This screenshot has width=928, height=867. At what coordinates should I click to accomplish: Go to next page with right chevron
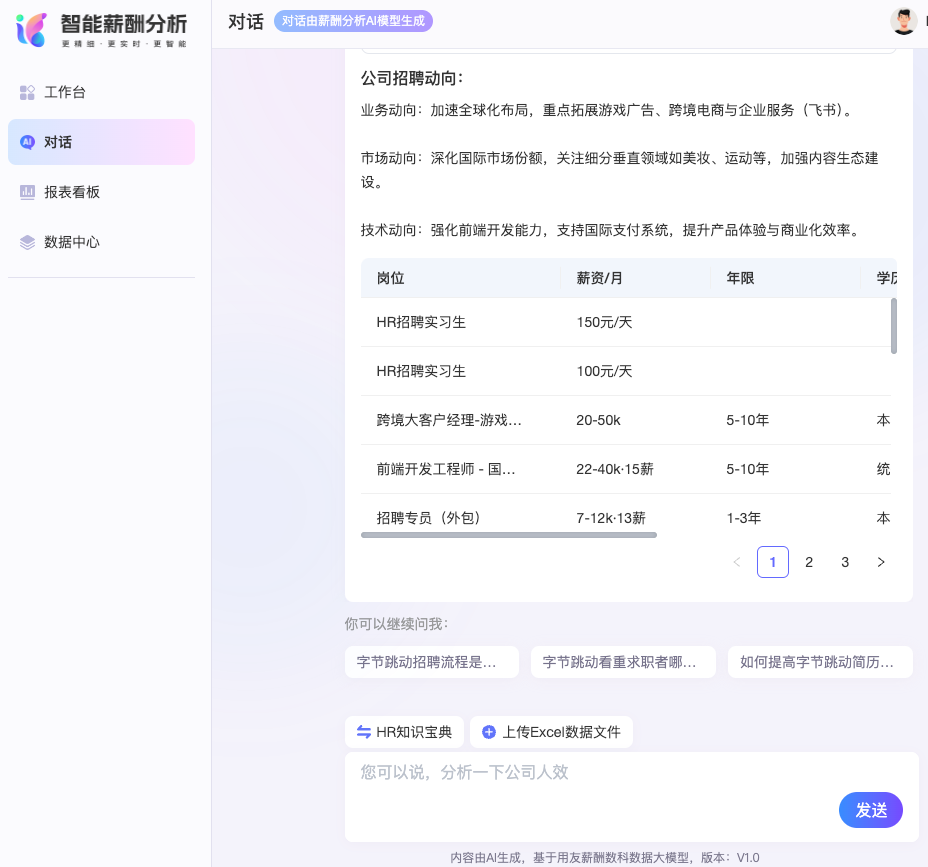[x=881, y=562]
